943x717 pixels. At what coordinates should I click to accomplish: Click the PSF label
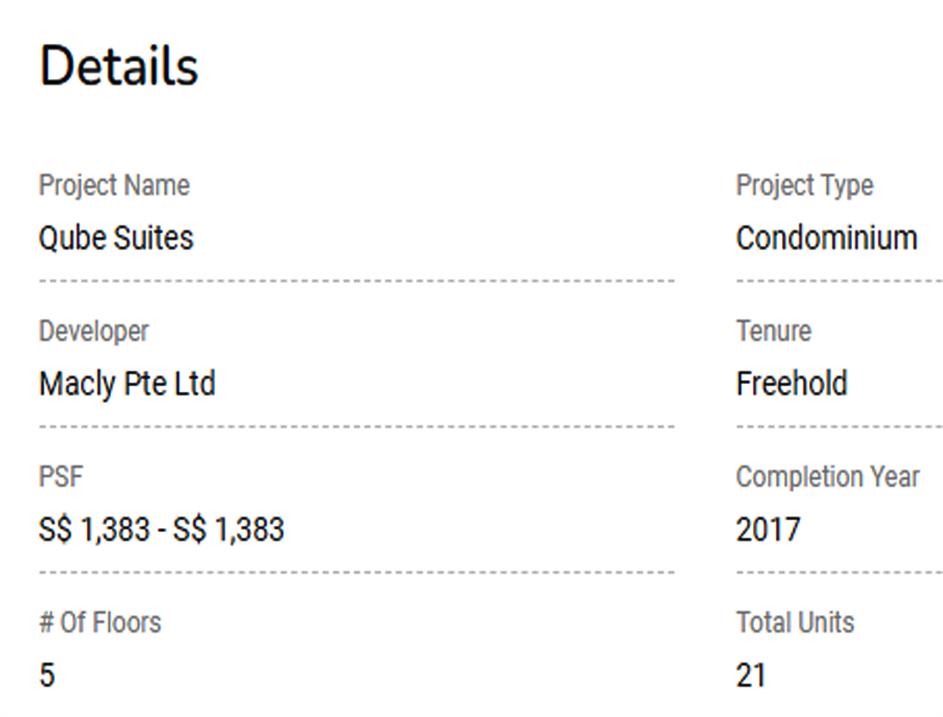tap(61, 477)
